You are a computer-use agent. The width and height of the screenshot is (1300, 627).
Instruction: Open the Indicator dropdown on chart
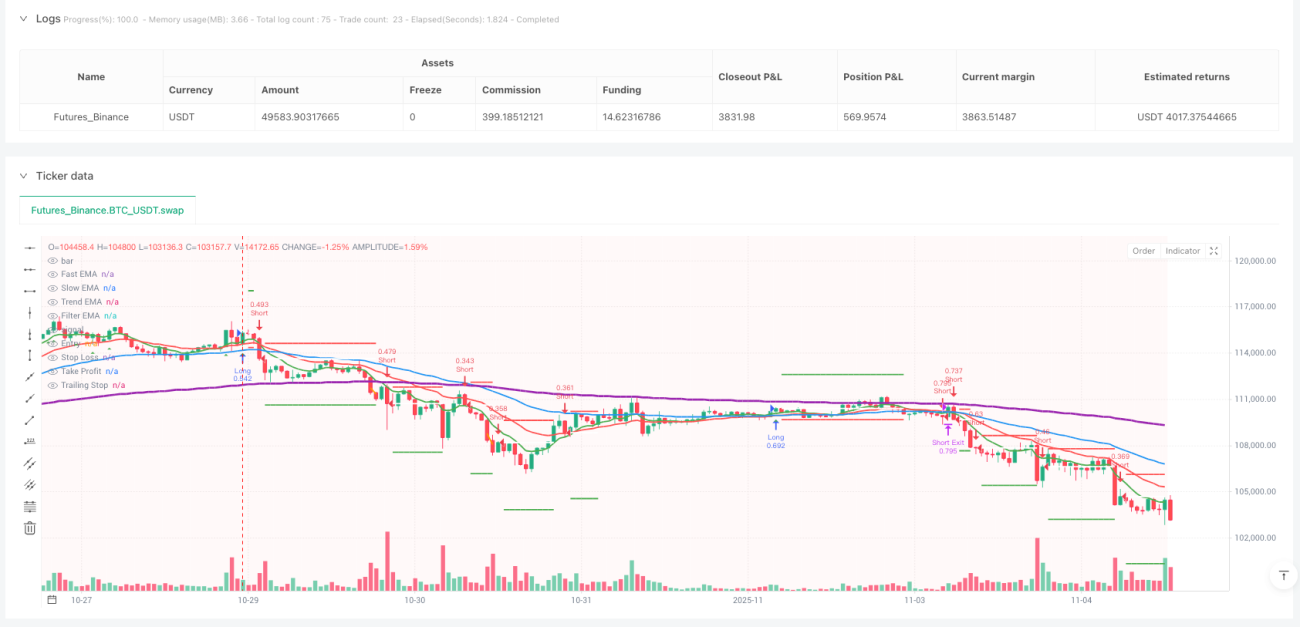[1182, 251]
